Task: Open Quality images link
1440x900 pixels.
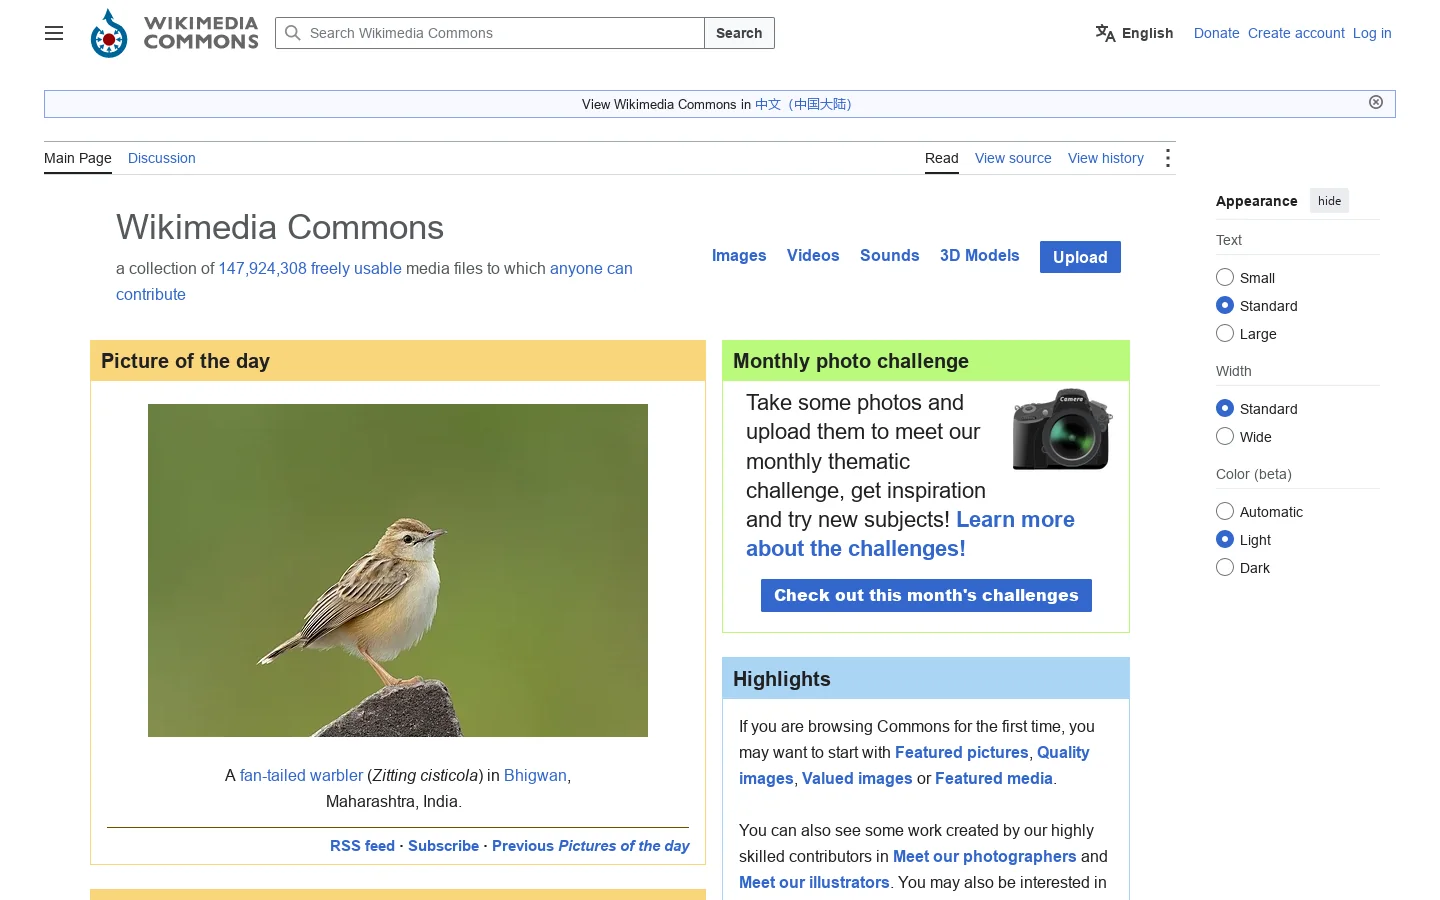Action: tap(914, 765)
